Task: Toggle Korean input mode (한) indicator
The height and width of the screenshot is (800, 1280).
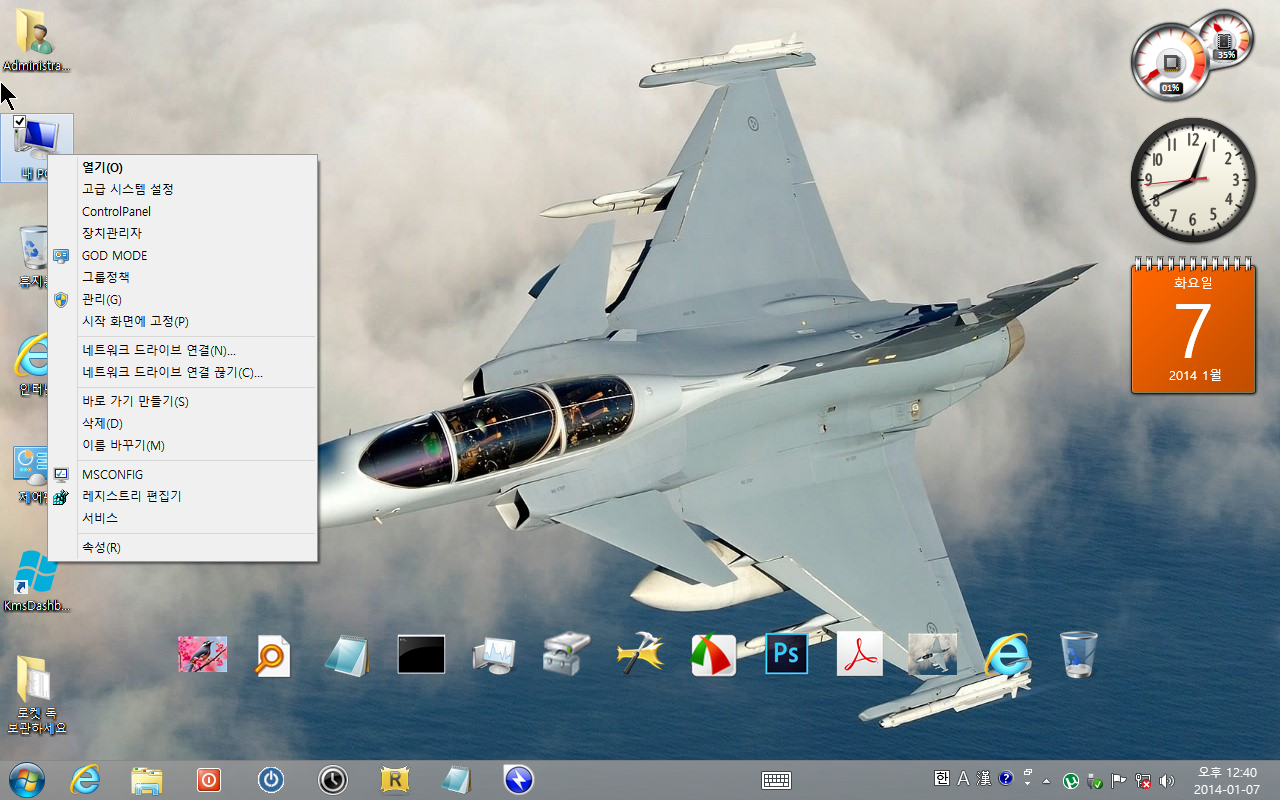Action: pyautogui.click(x=941, y=778)
